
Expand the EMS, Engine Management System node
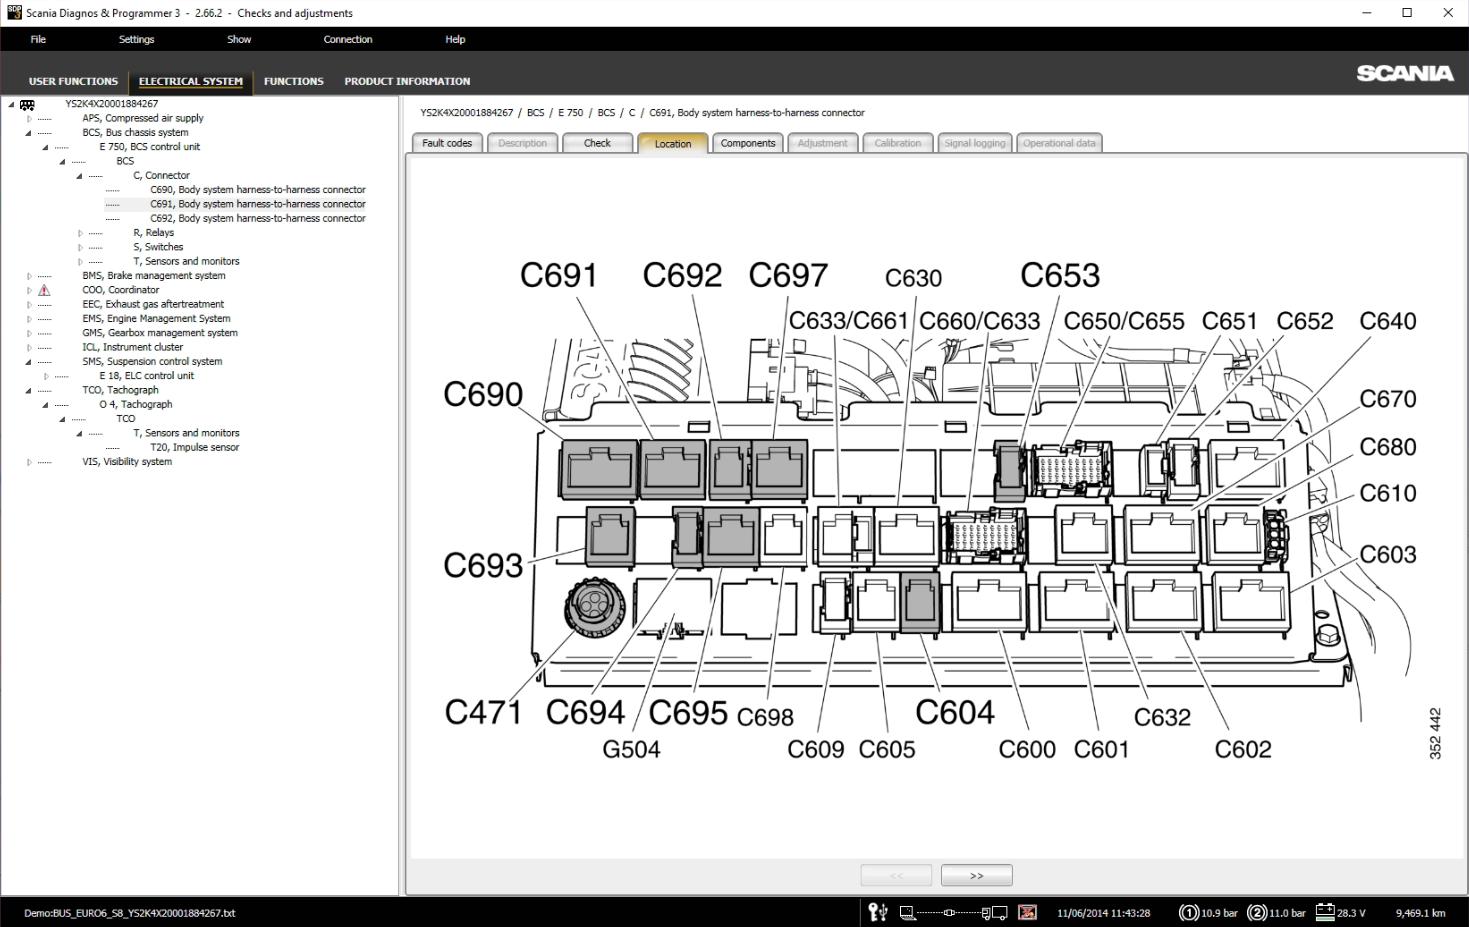29,319
